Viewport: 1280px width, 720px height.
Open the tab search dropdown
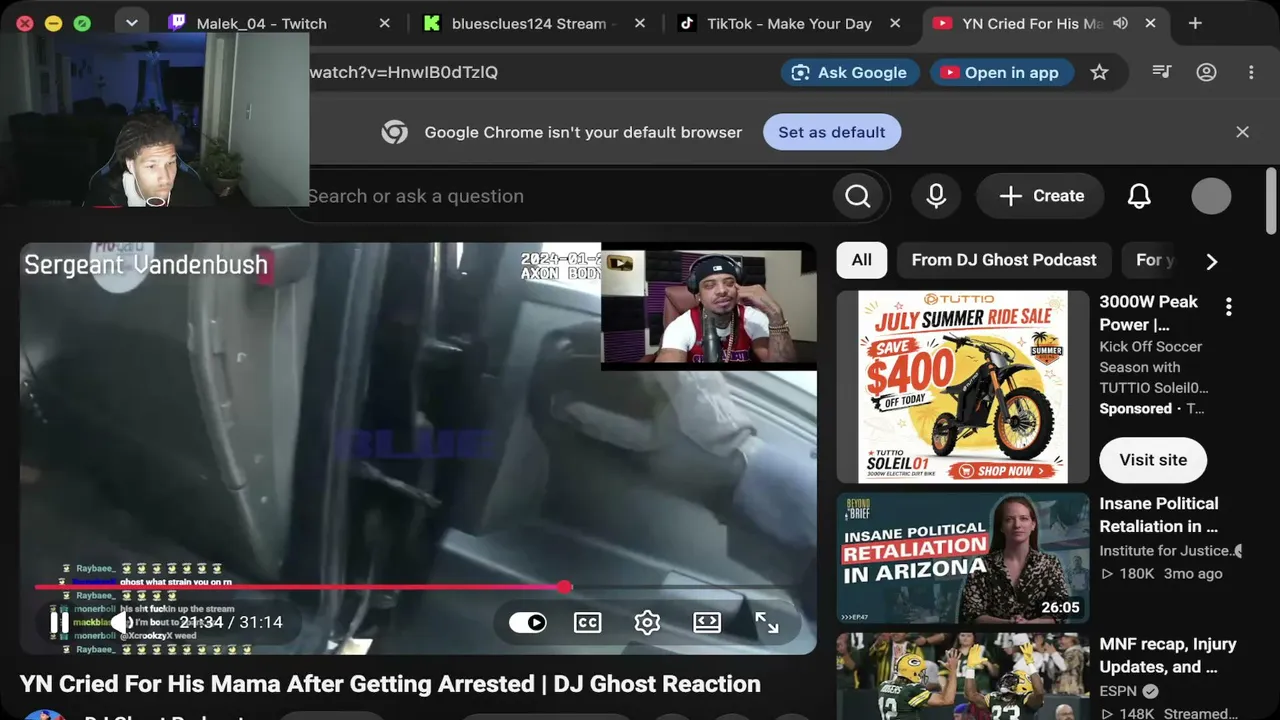(131, 23)
